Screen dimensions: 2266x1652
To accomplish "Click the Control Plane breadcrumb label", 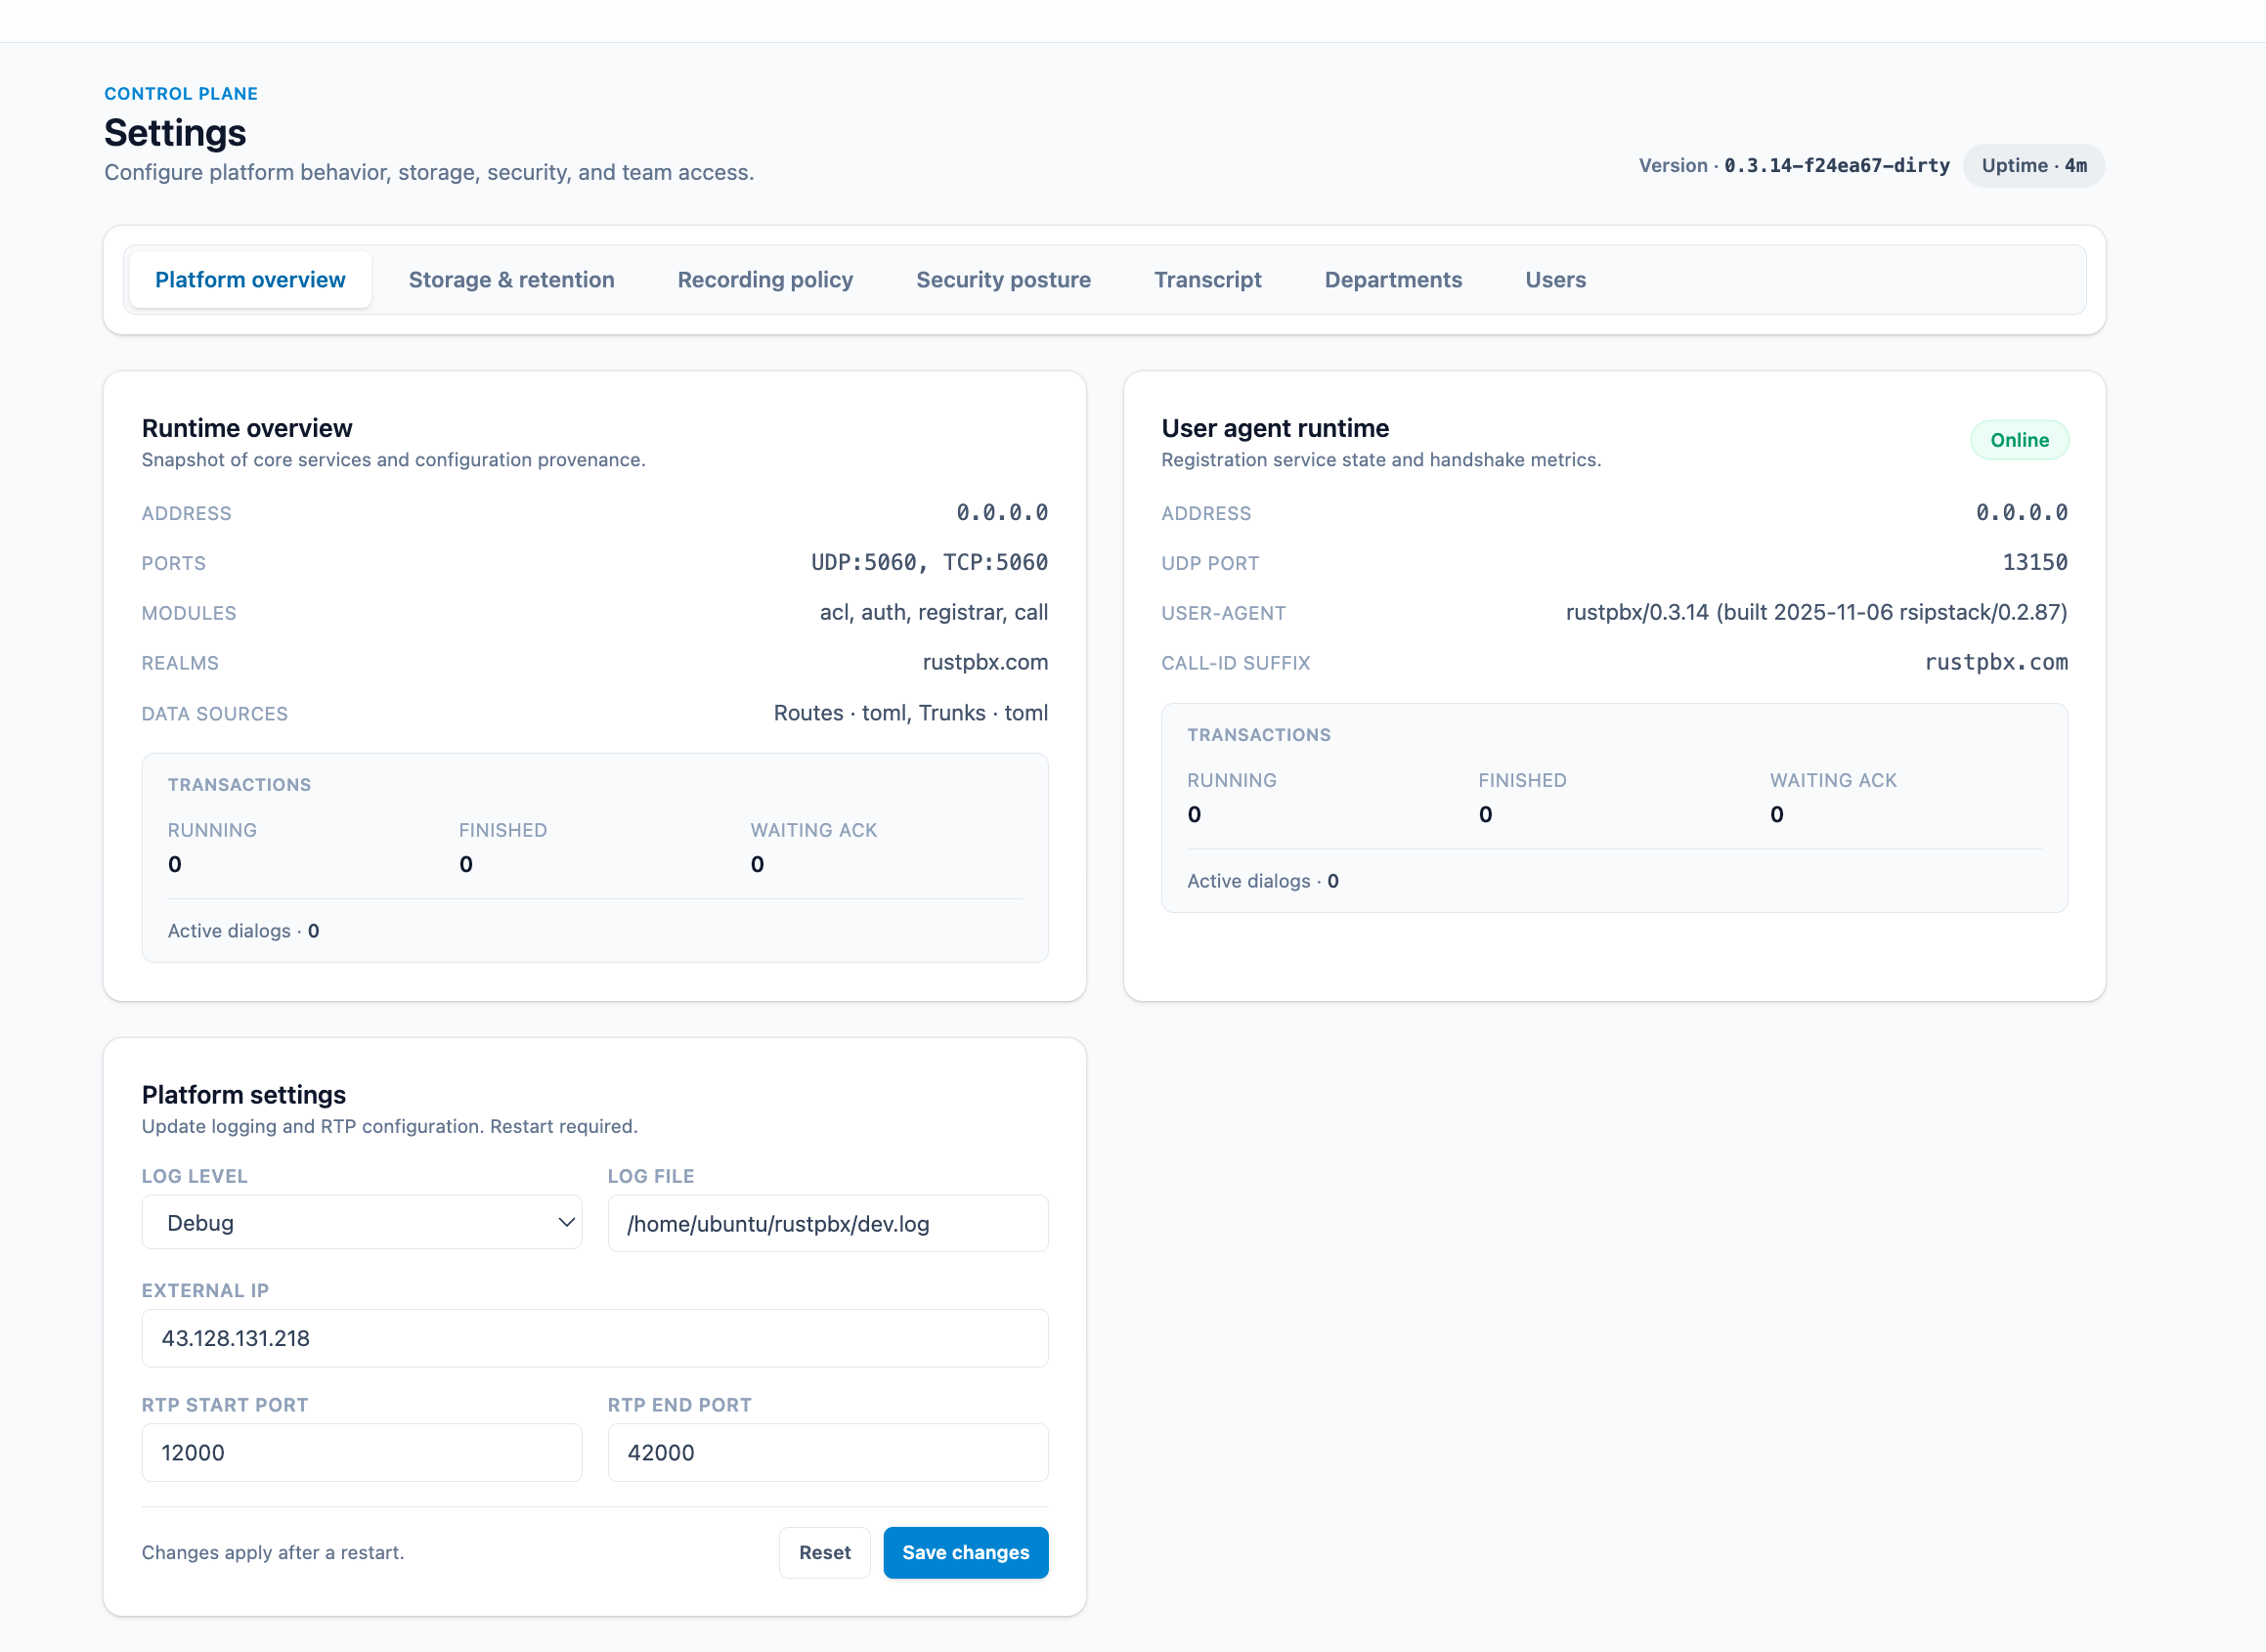I will pyautogui.click(x=181, y=94).
